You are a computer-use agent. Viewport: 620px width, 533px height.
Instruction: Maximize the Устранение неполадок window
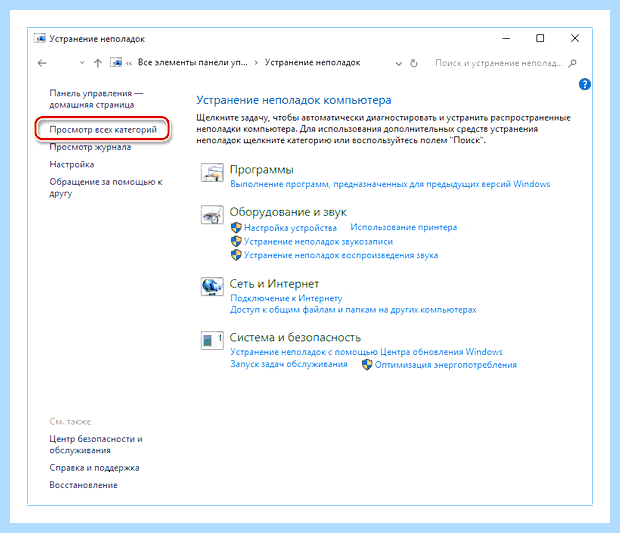[540, 38]
